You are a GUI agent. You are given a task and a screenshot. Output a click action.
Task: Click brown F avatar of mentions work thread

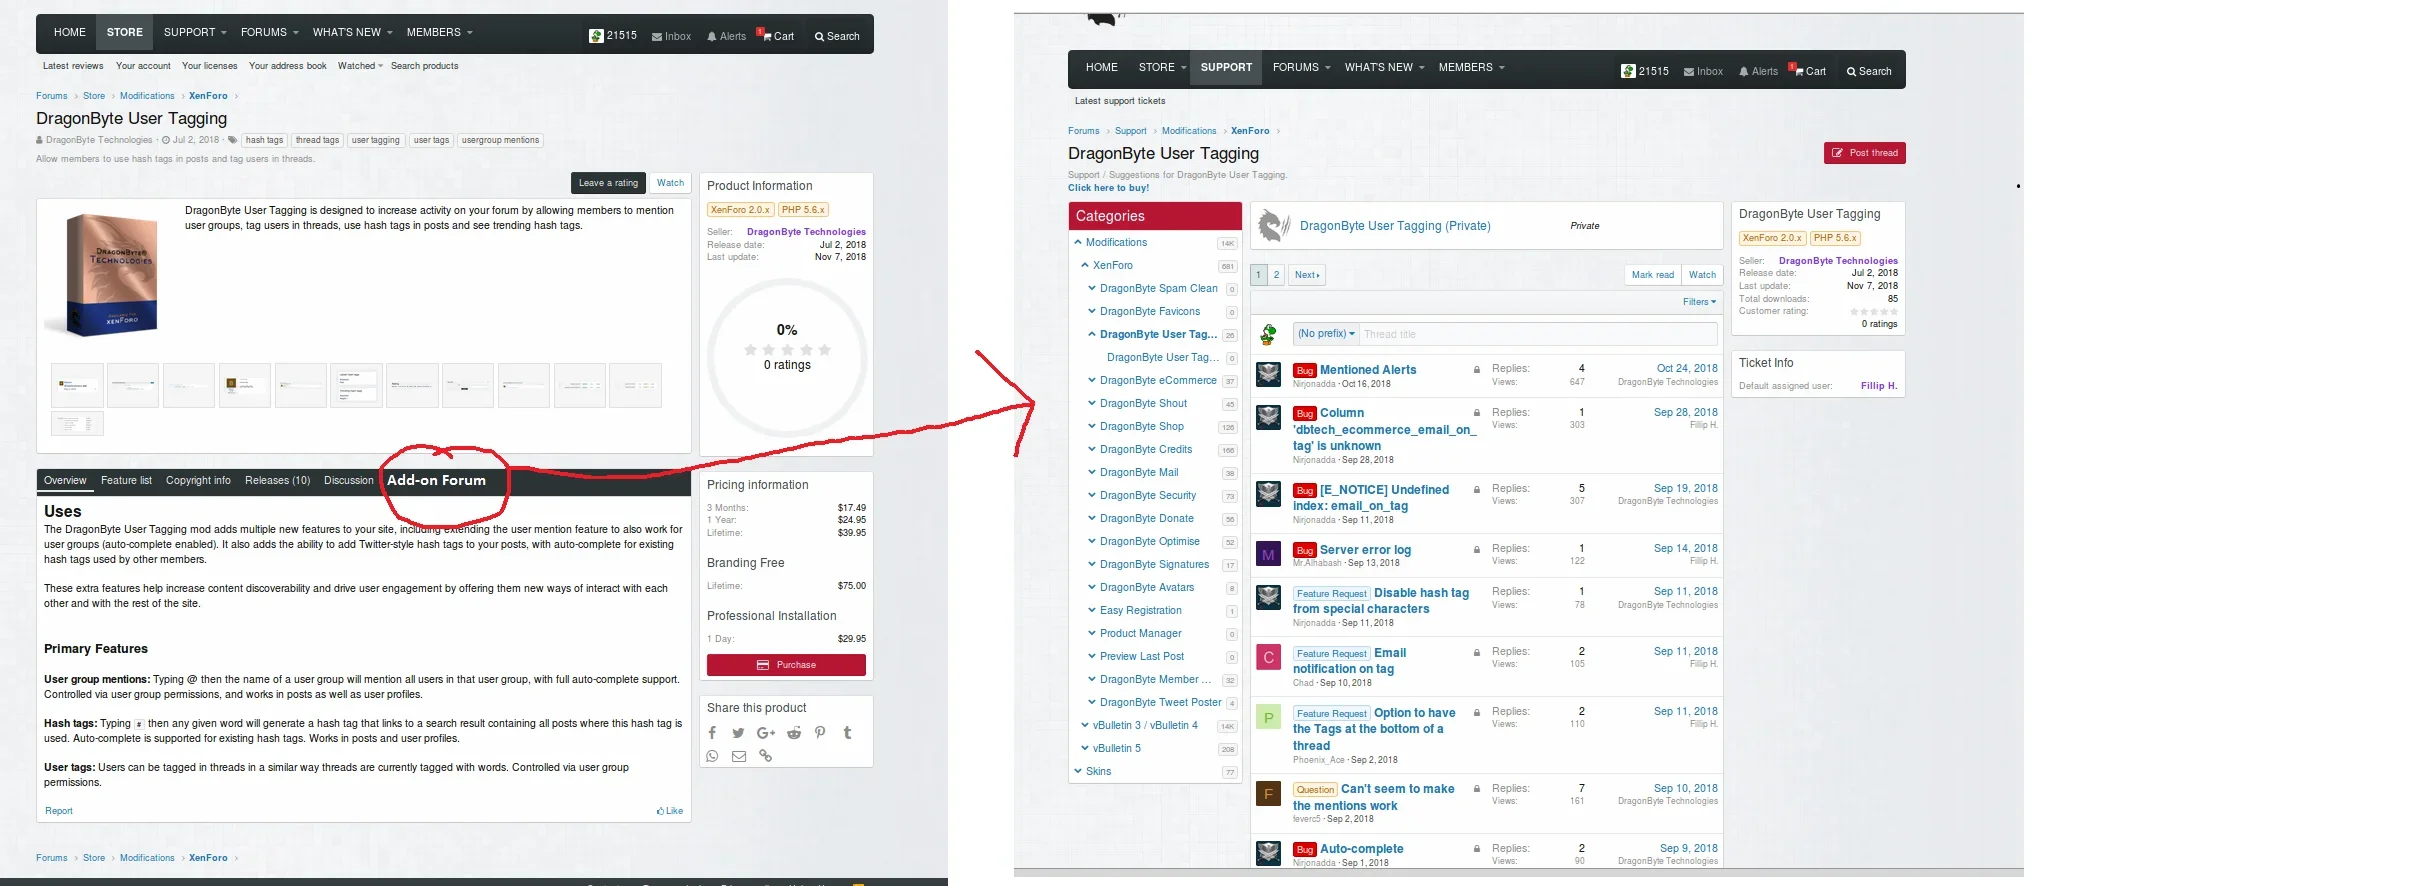1269,794
